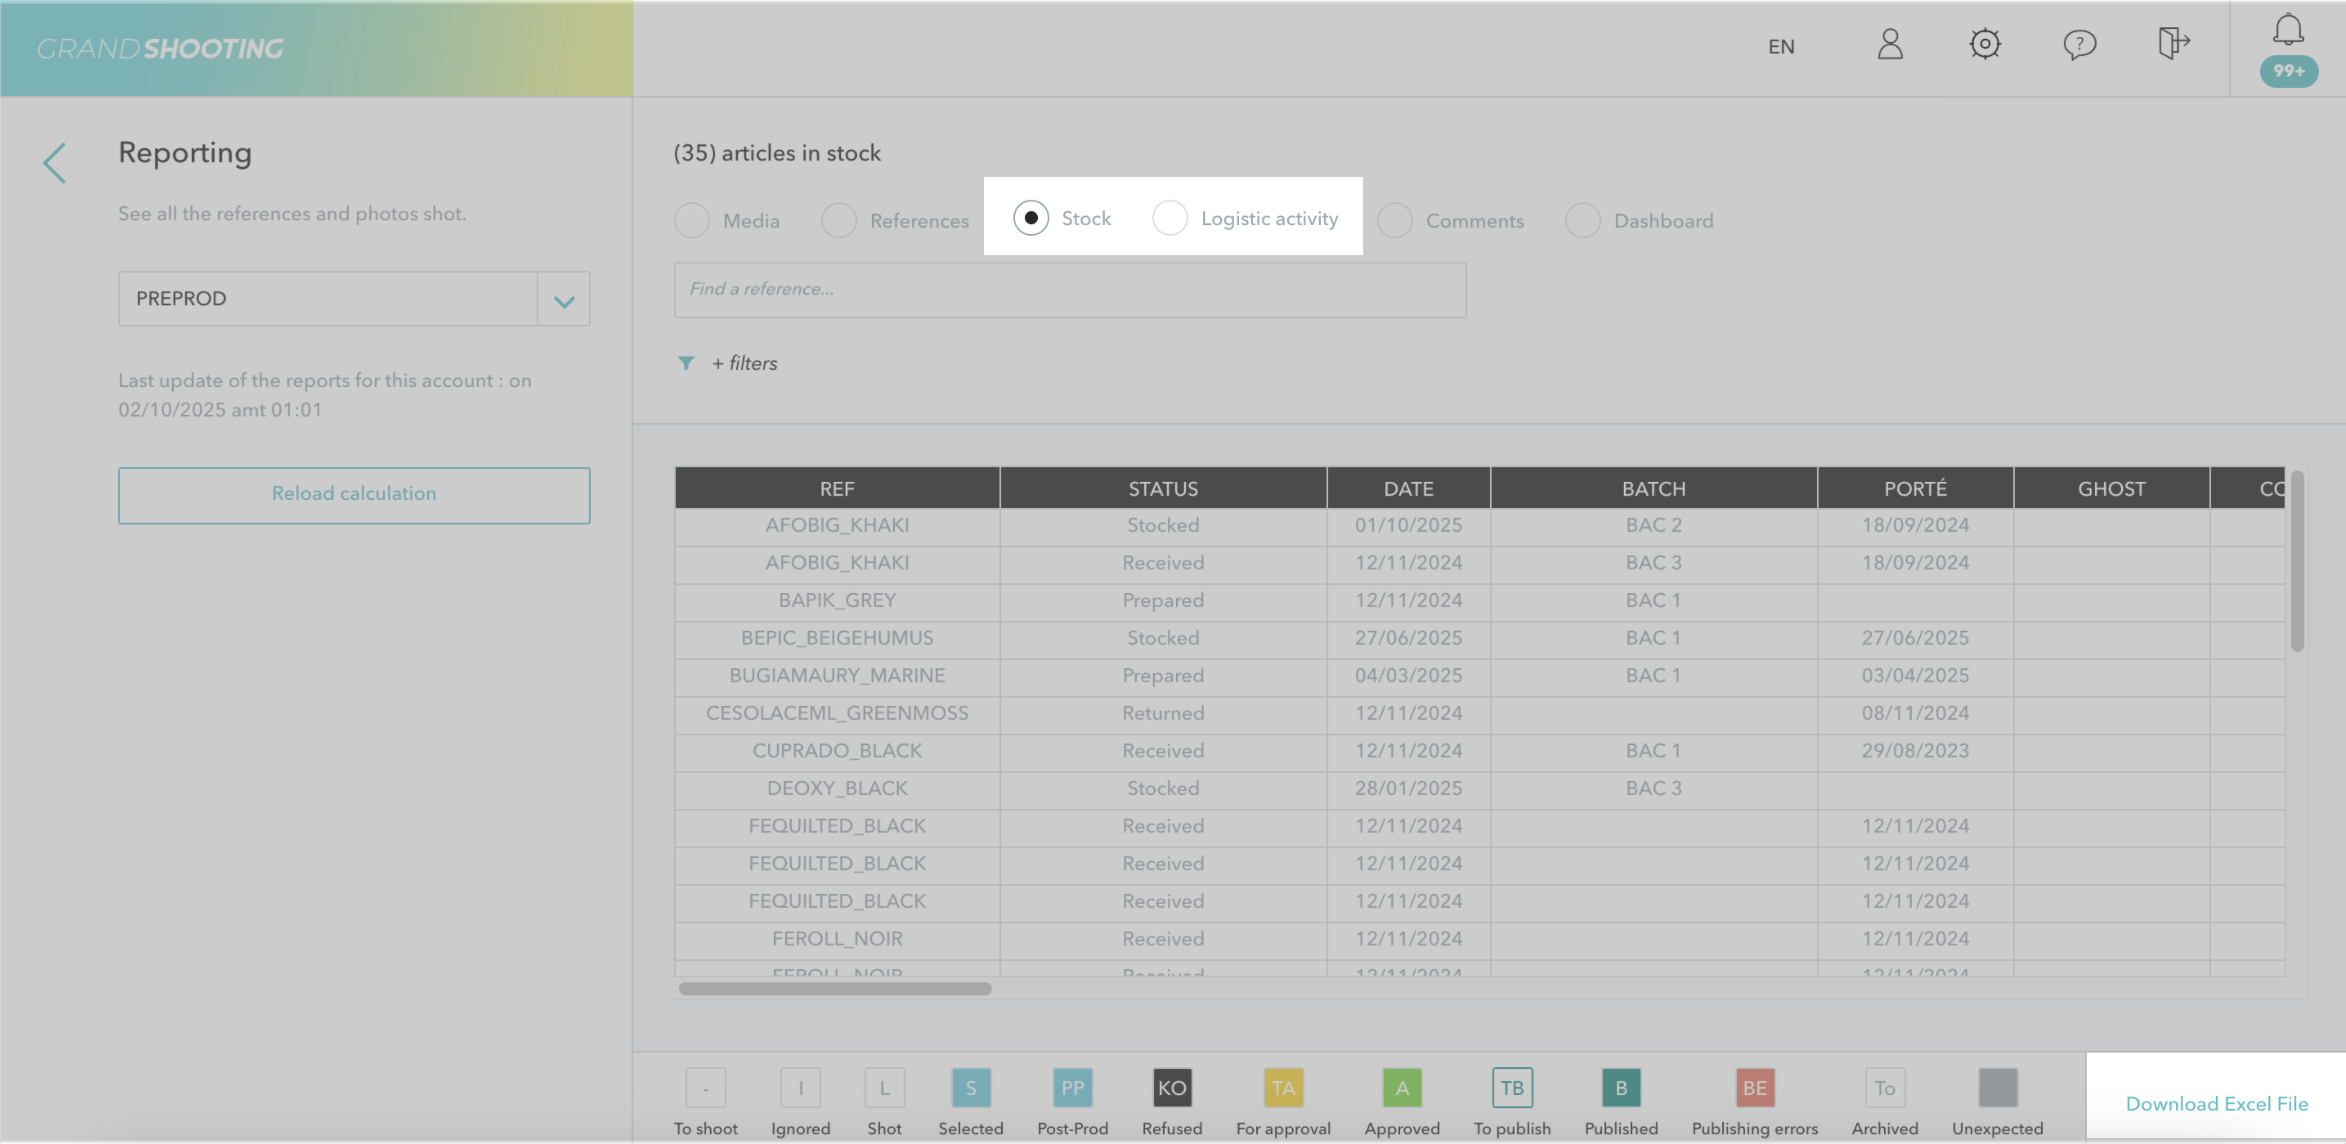
Task: Click the help chat bubble icon
Action: pyautogui.click(x=2079, y=45)
